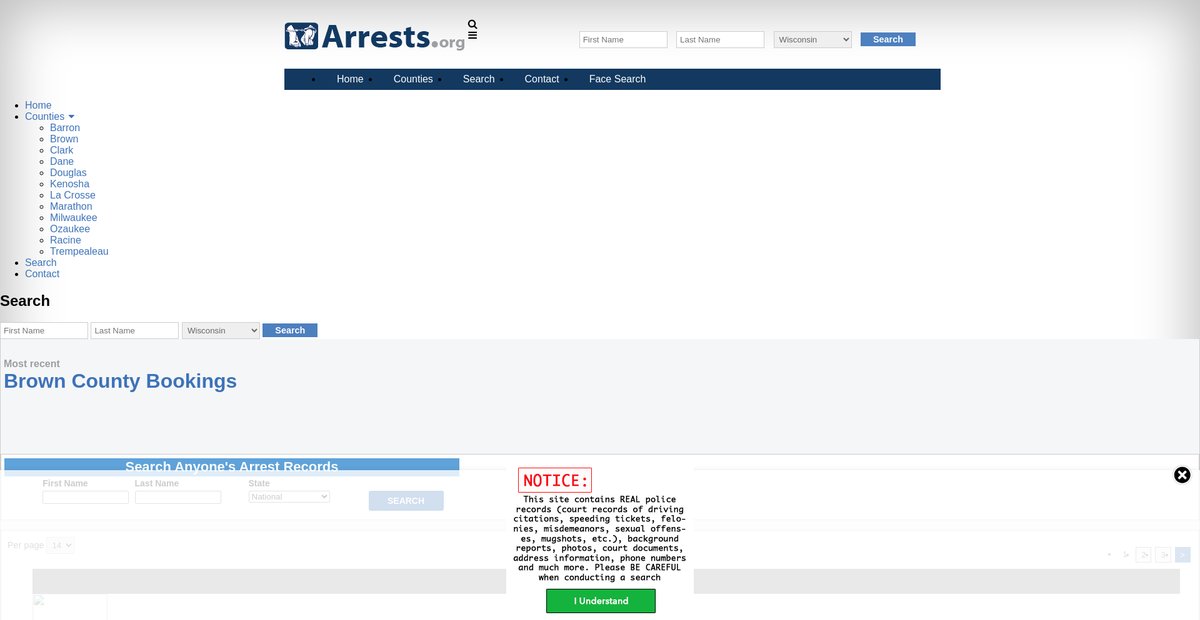The width and height of the screenshot is (1200, 620).
Task: Open the Home link in side list
Action: 38,105
